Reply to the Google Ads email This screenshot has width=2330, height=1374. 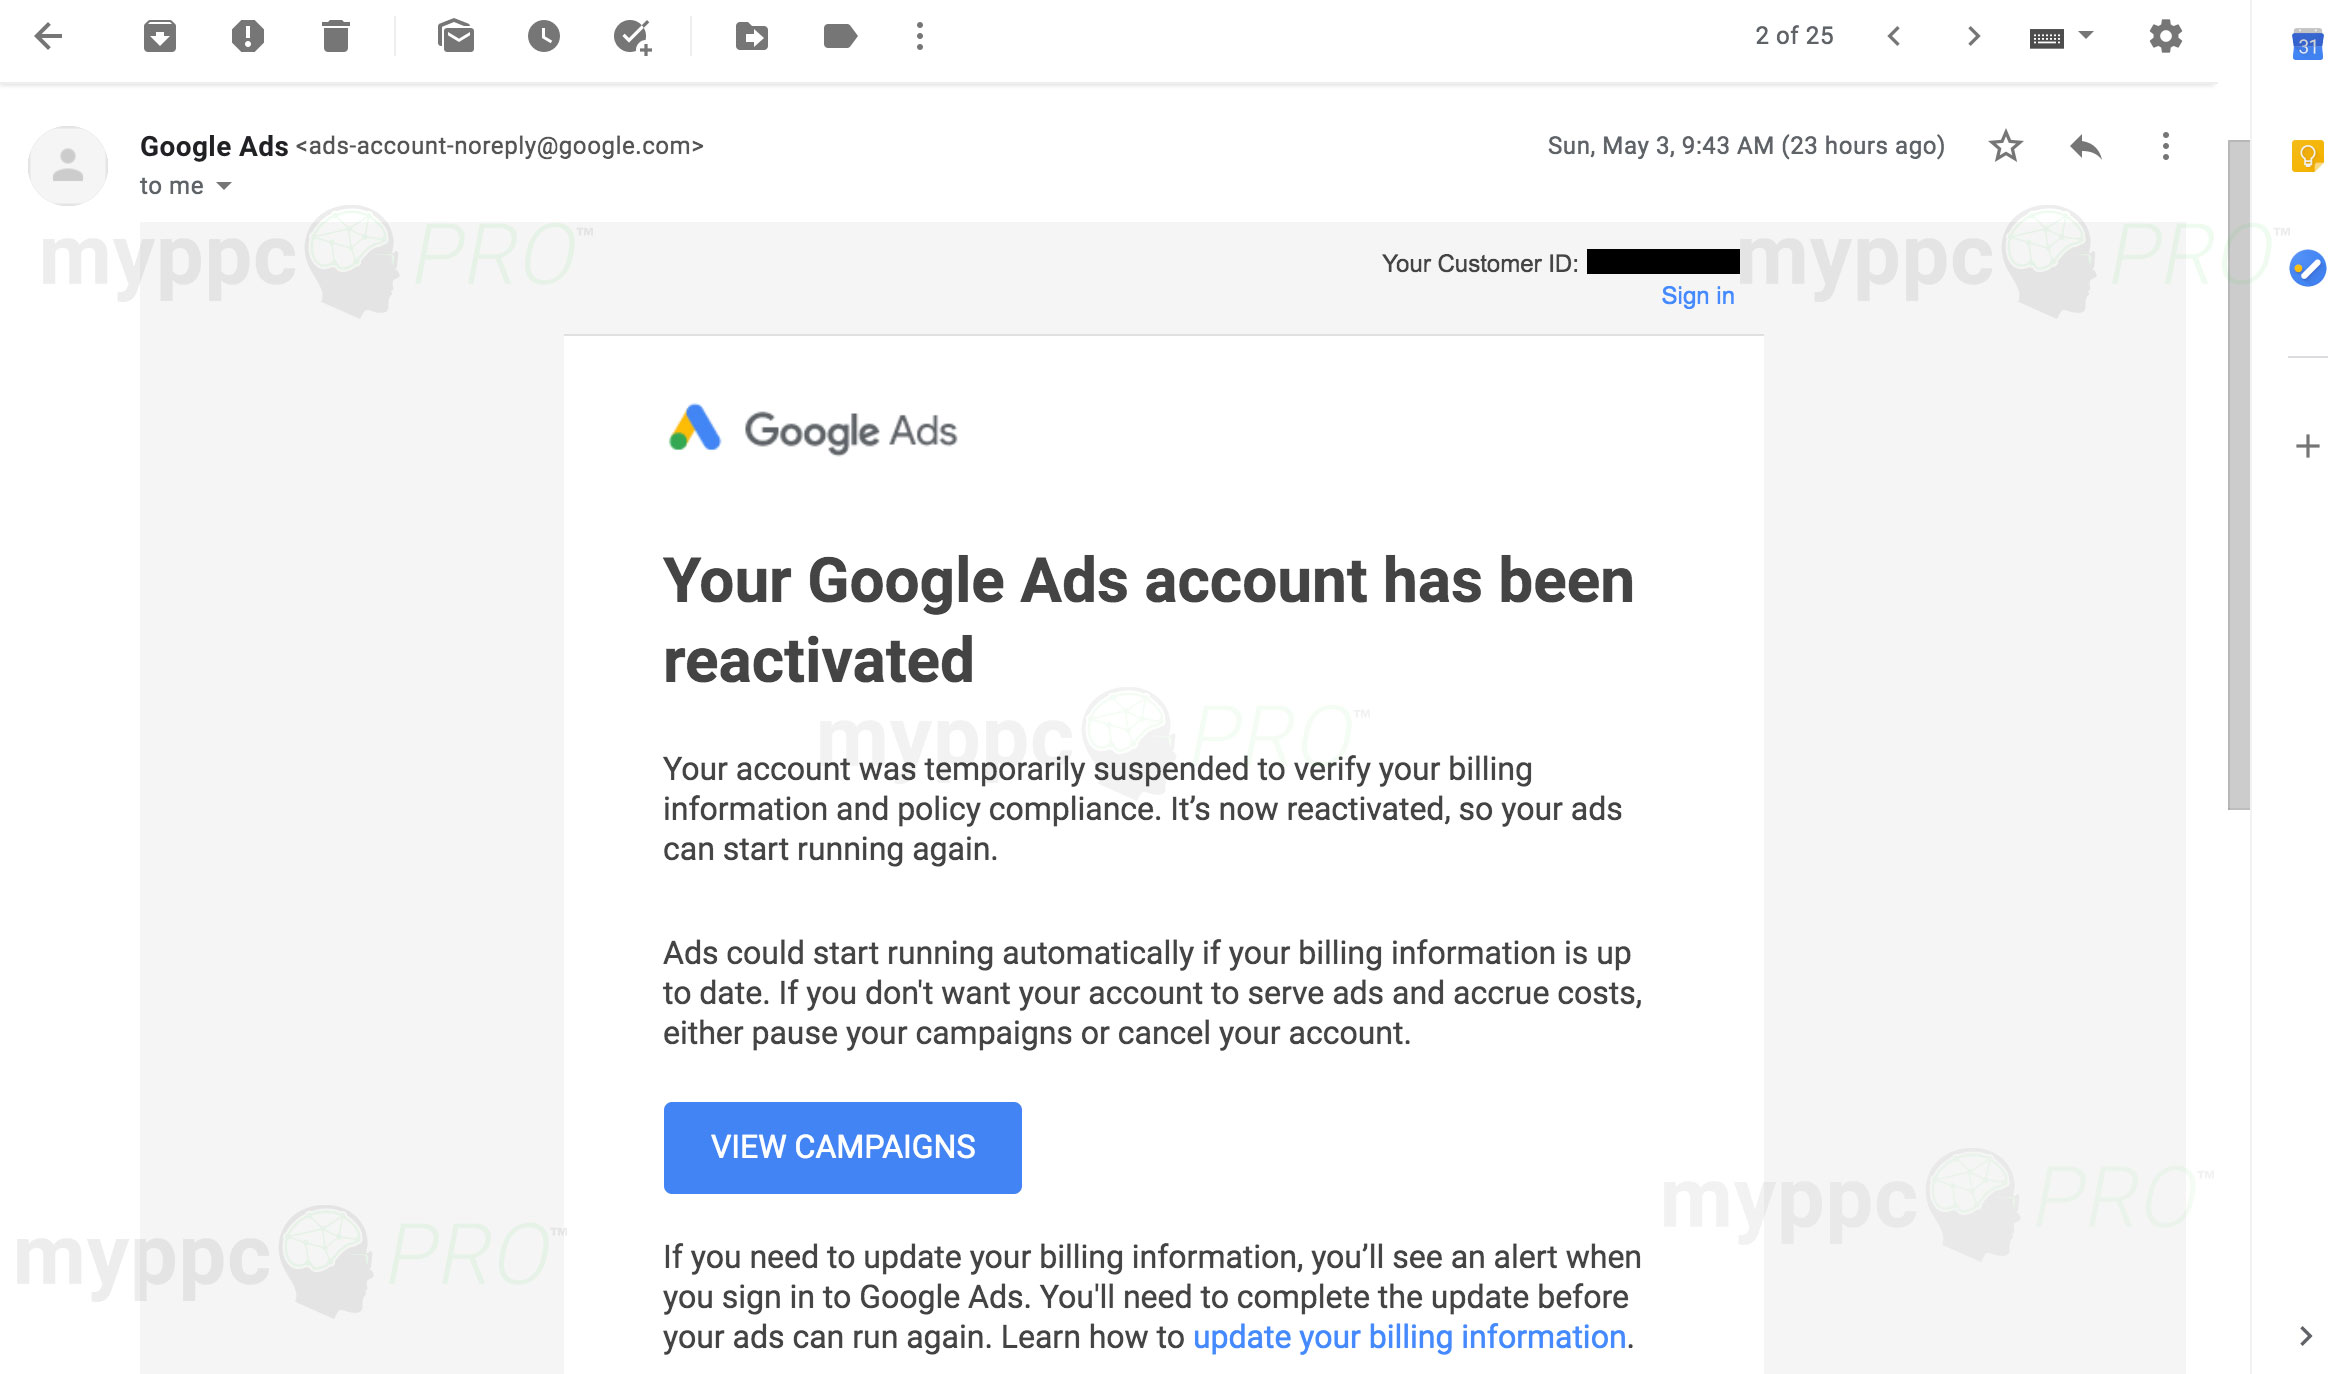(2086, 147)
